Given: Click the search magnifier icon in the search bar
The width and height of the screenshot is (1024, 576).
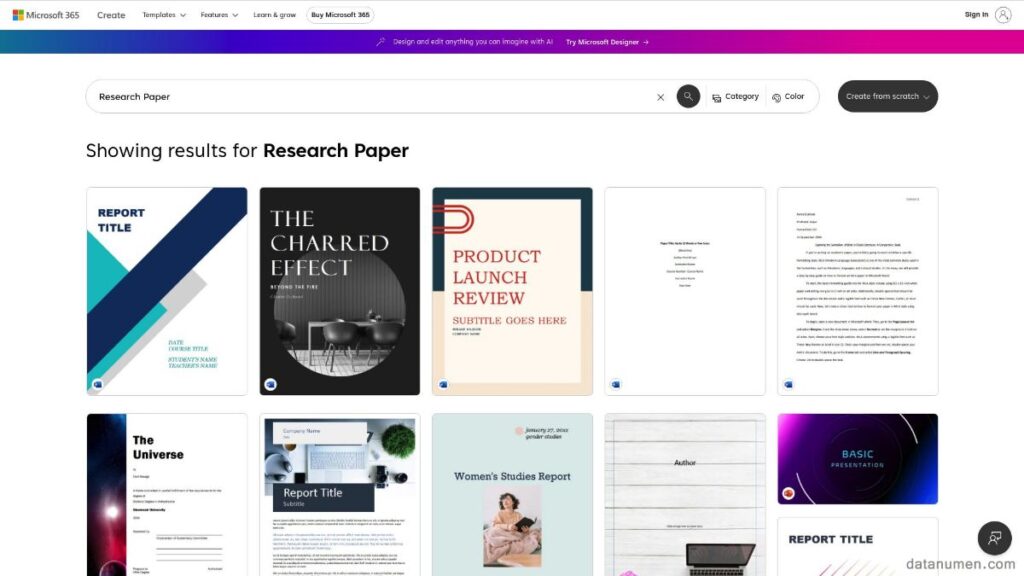Looking at the screenshot, I should click(688, 96).
